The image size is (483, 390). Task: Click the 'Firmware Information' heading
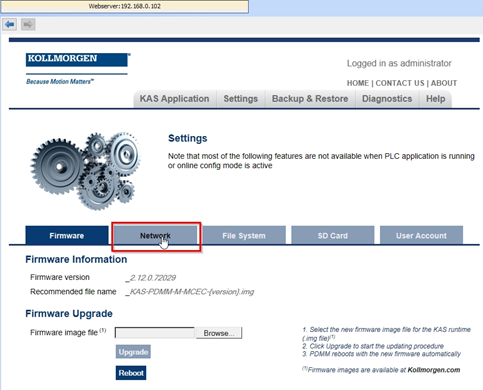[x=76, y=259]
